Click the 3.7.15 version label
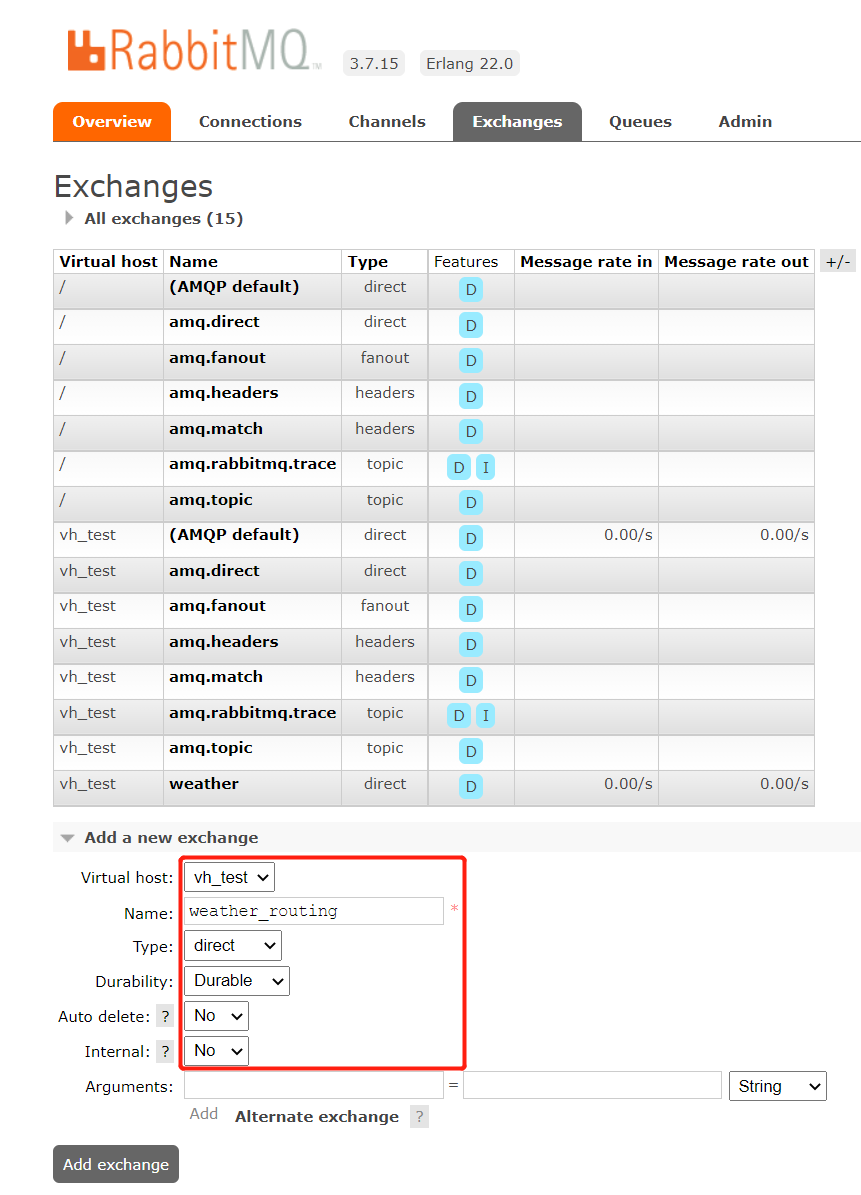 click(374, 63)
